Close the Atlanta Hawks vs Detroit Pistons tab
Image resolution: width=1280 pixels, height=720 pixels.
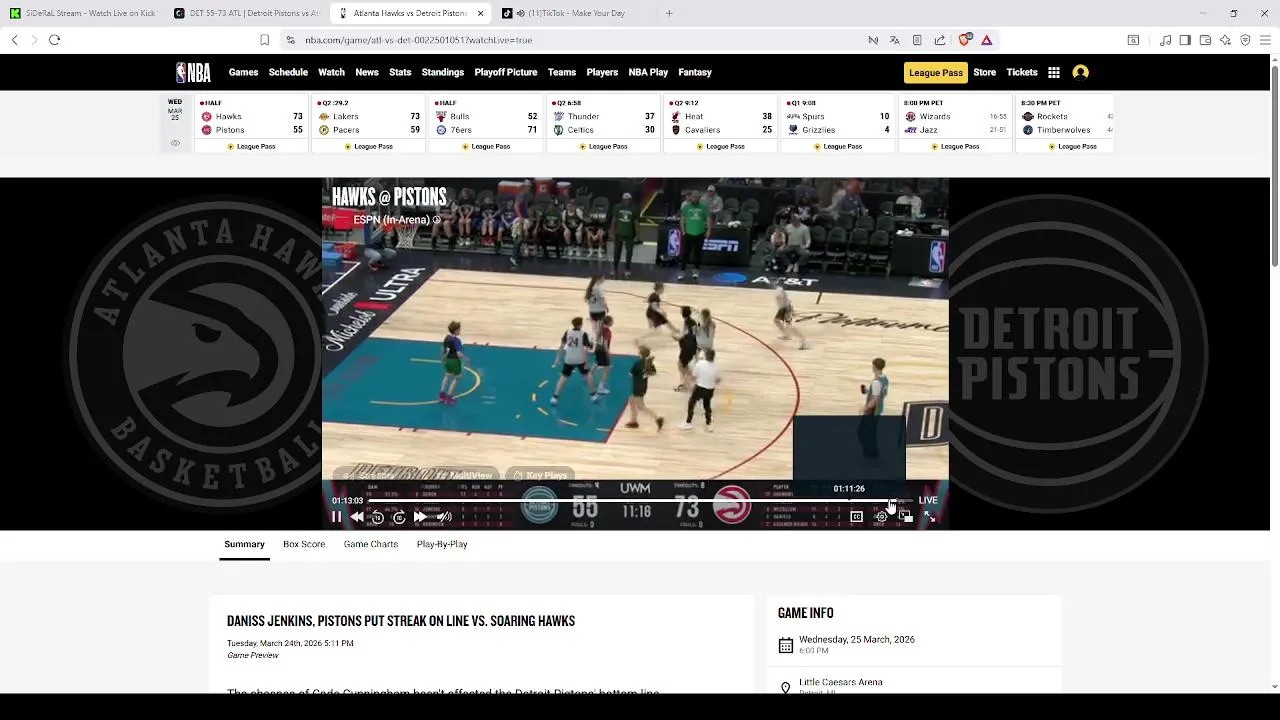480,13
